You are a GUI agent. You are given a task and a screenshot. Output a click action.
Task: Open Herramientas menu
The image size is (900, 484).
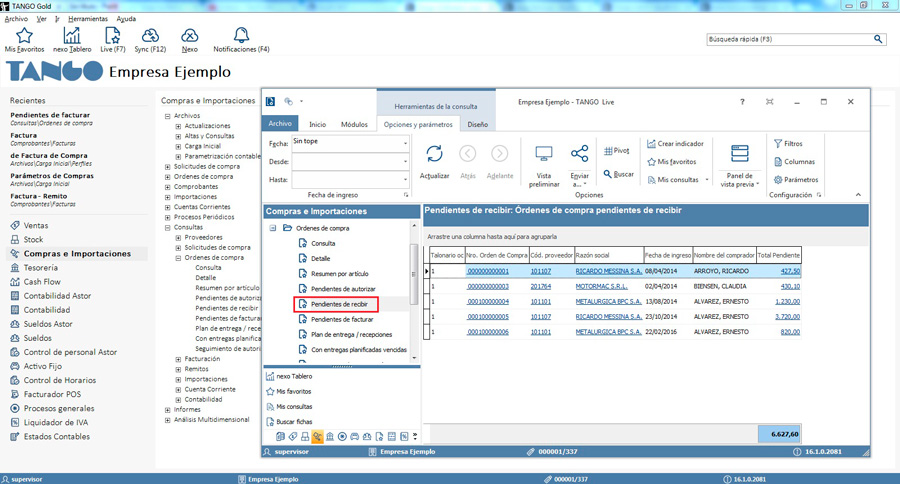[88, 19]
